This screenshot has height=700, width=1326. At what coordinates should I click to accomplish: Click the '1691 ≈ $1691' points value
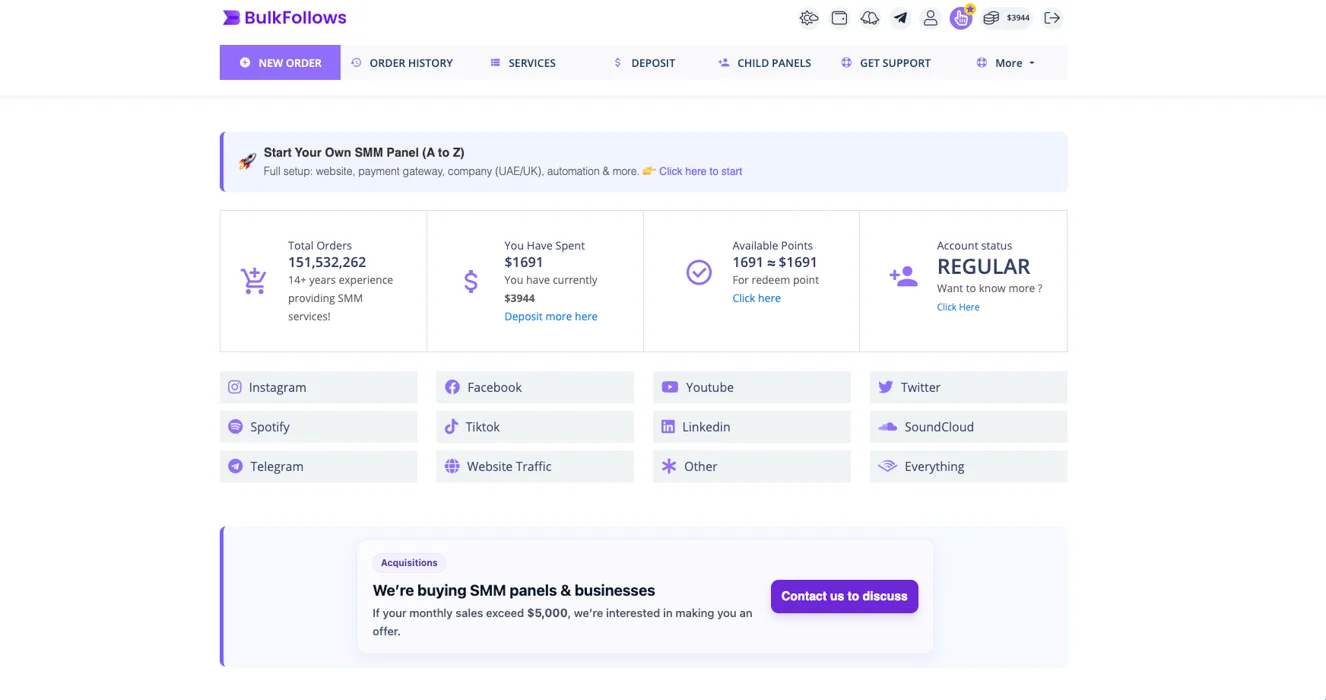[x=775, y=262]
